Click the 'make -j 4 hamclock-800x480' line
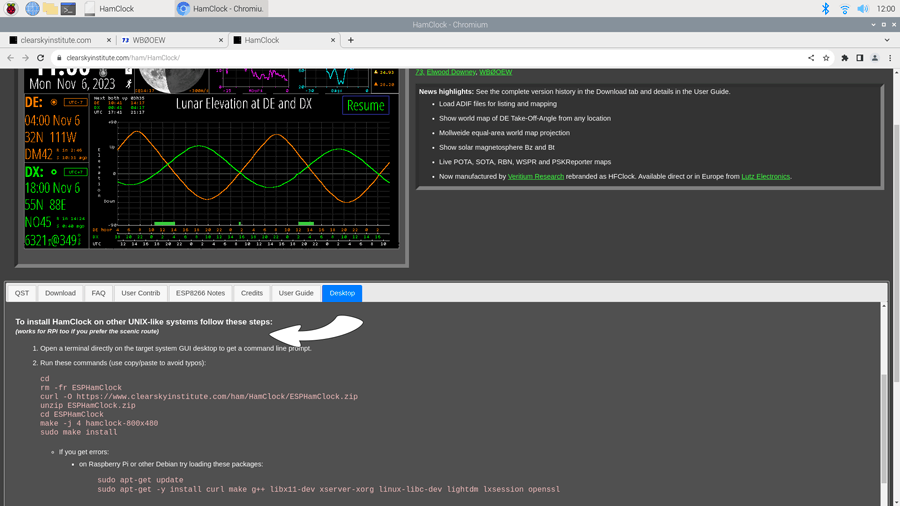 click(x=99, y=423)
